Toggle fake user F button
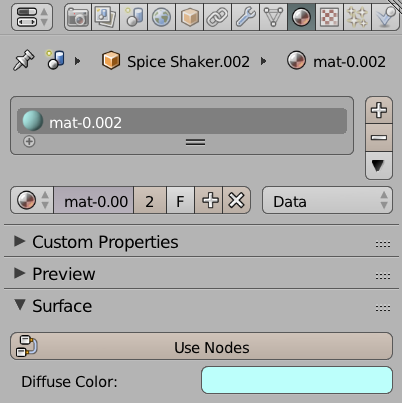The image size is (402, 403). click(180, 200)
